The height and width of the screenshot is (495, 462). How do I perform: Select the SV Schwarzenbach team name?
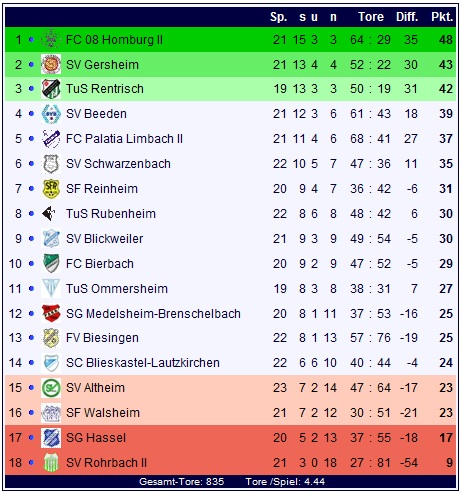tap(118, 164)
